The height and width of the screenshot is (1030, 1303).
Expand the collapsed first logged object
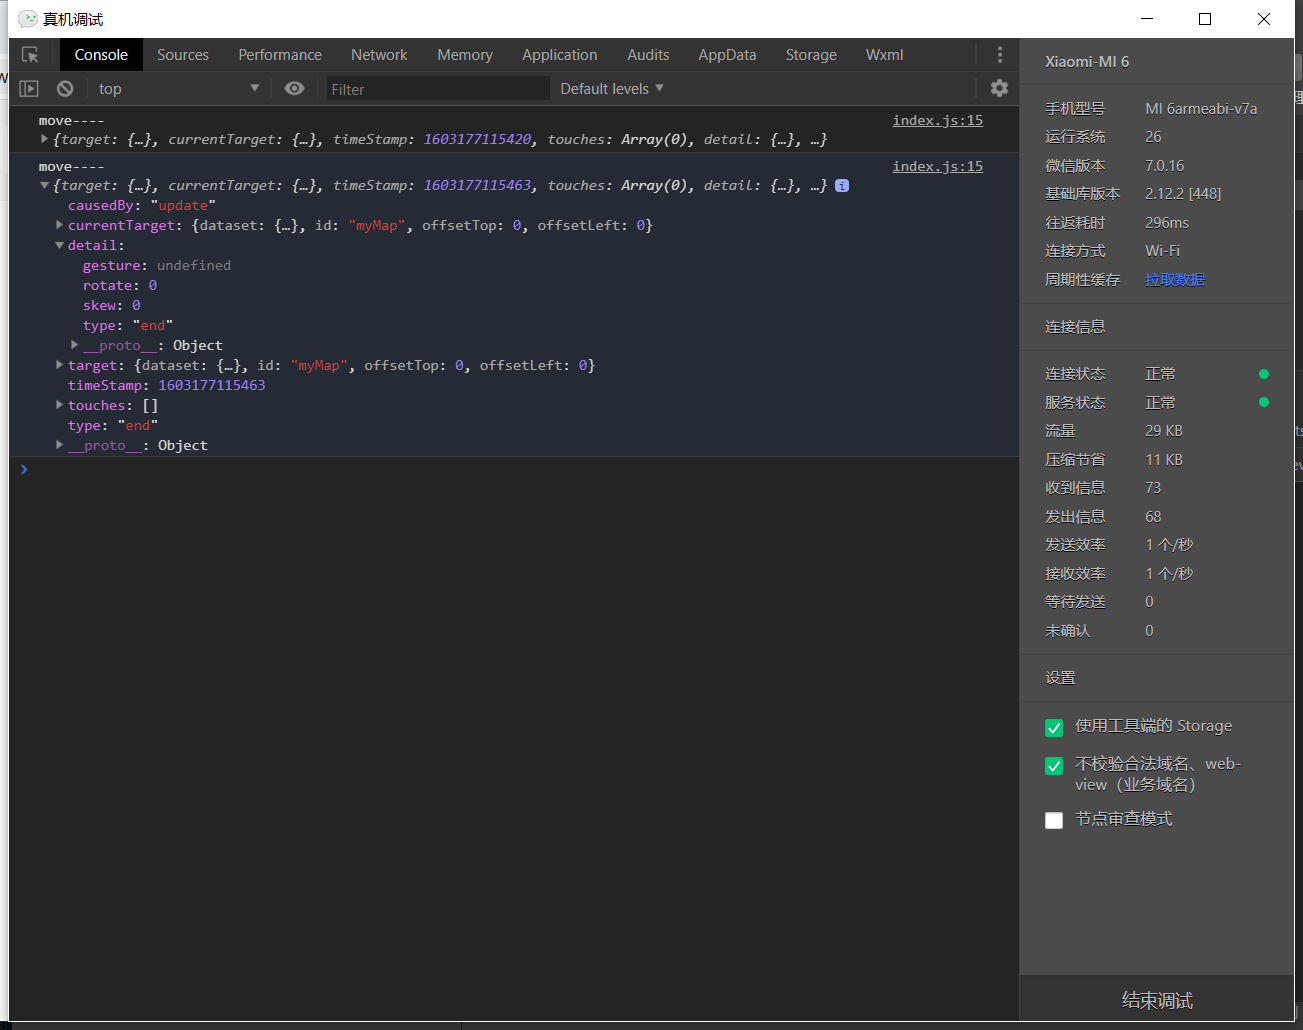click(x=44, y=139)
